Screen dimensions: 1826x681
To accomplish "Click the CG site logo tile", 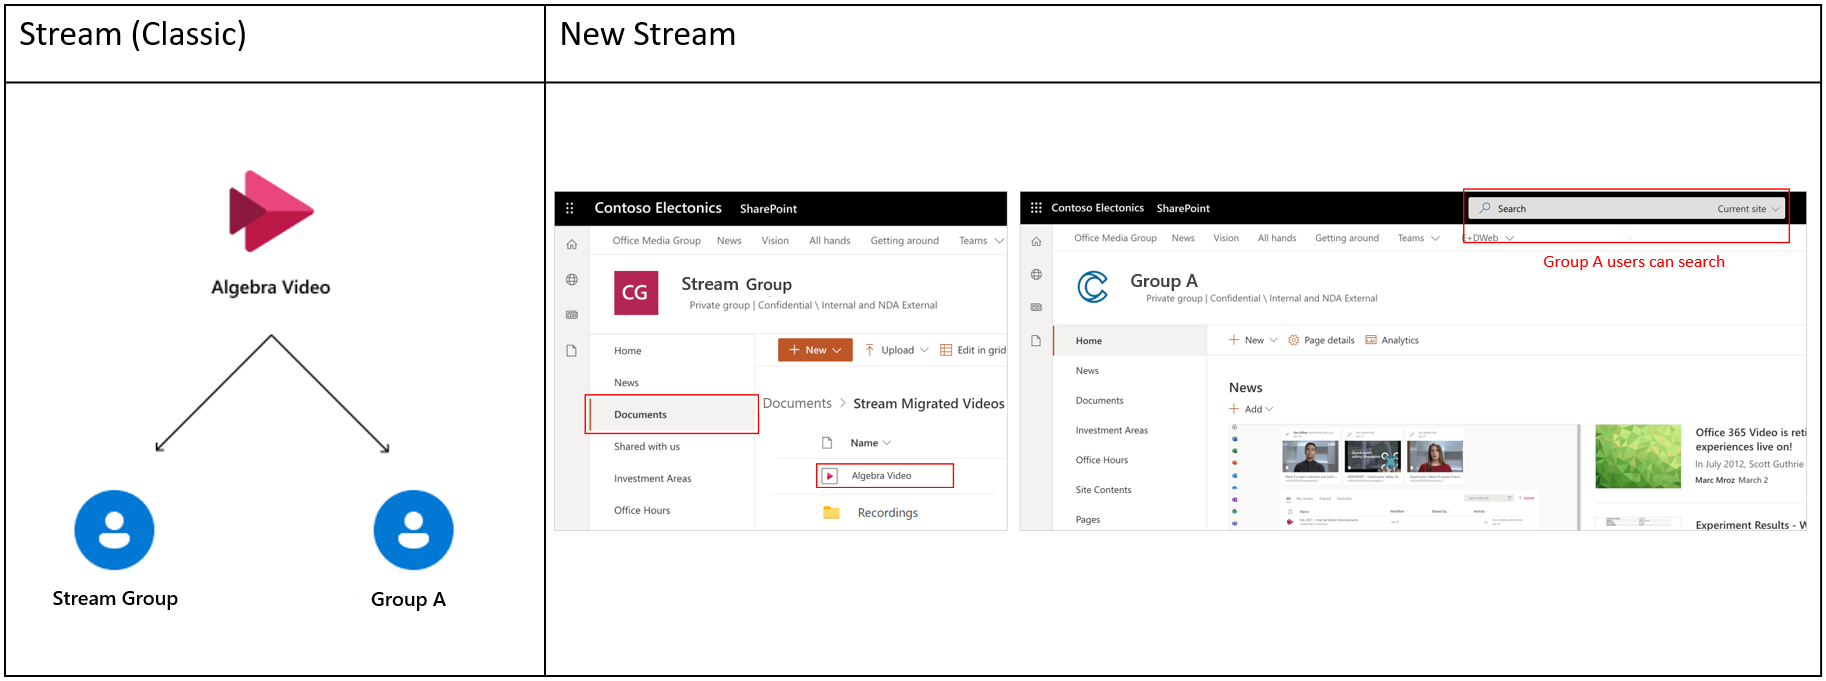I will point(636,293).
